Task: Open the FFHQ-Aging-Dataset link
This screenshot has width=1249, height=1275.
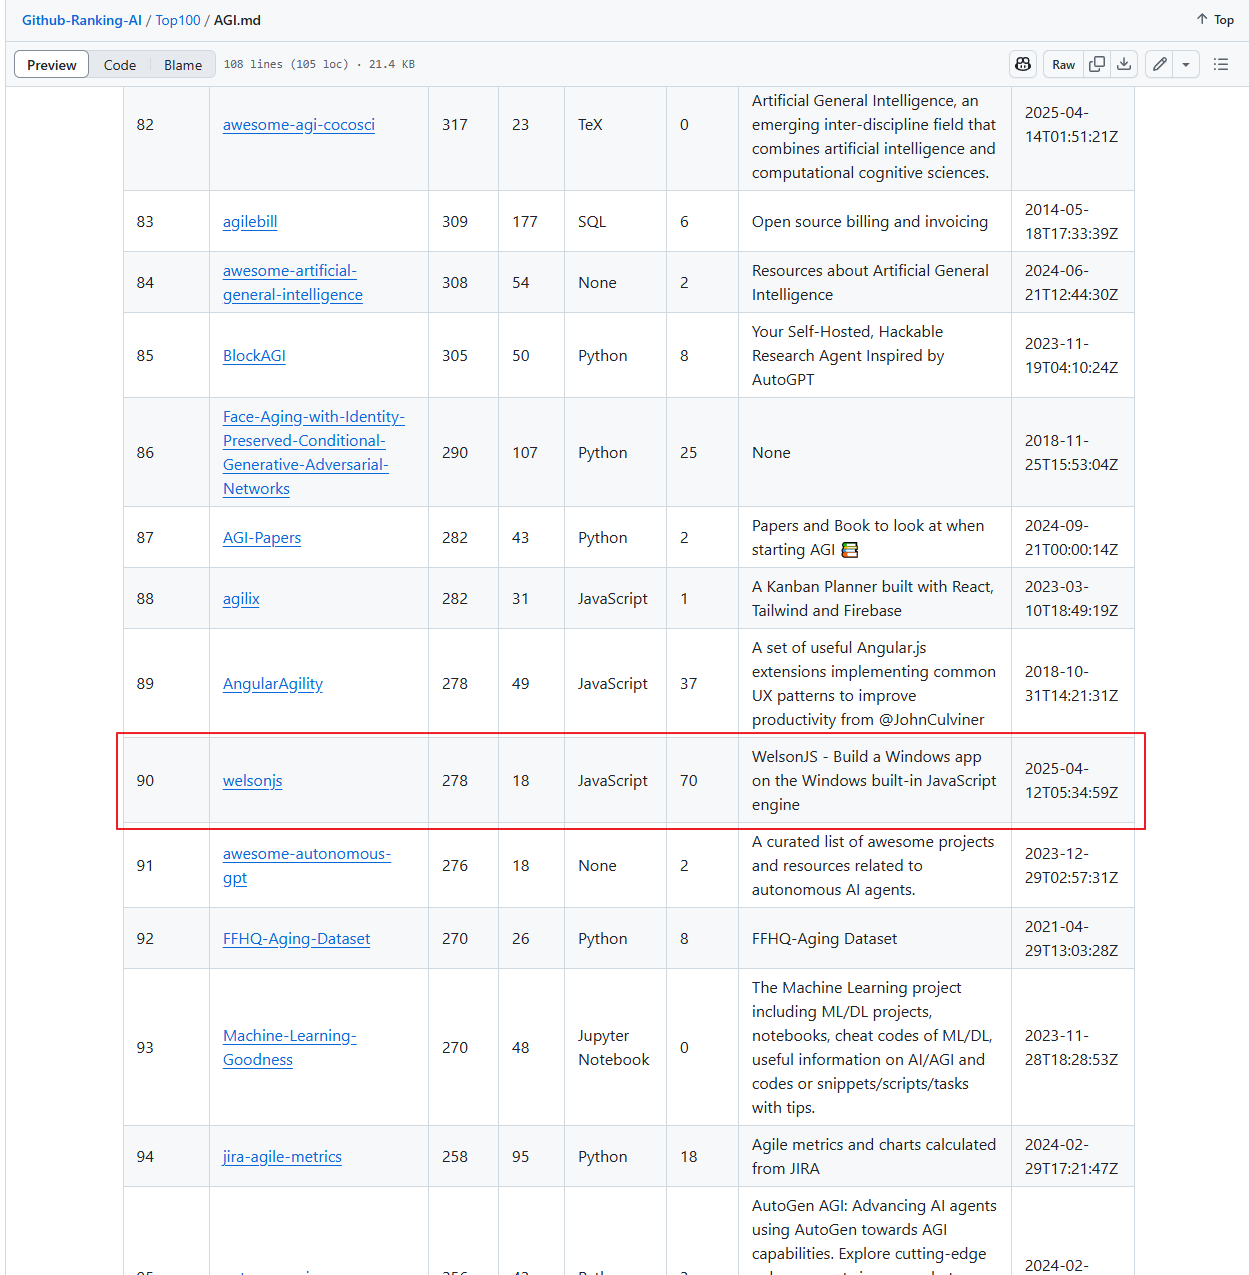Action: point(296,939)
